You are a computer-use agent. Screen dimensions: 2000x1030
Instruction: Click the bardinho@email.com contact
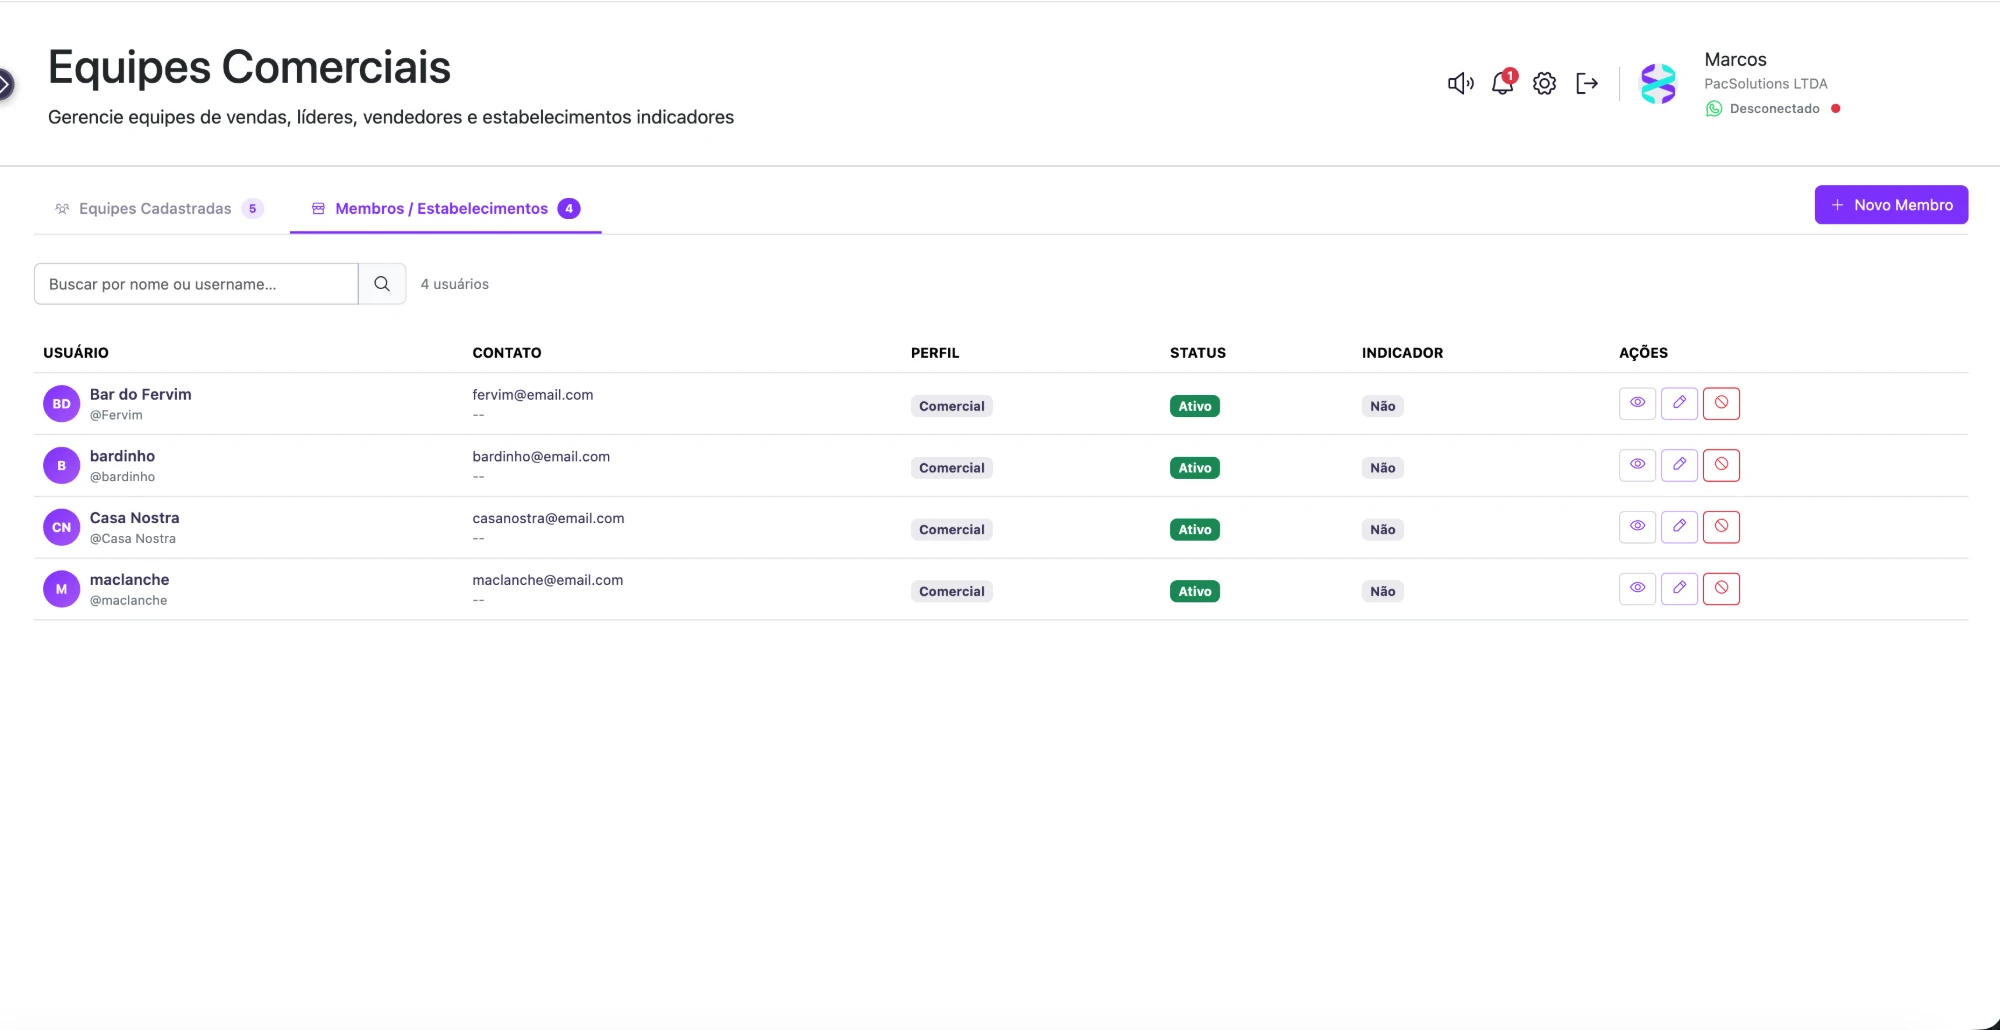(x=541, y=457)
